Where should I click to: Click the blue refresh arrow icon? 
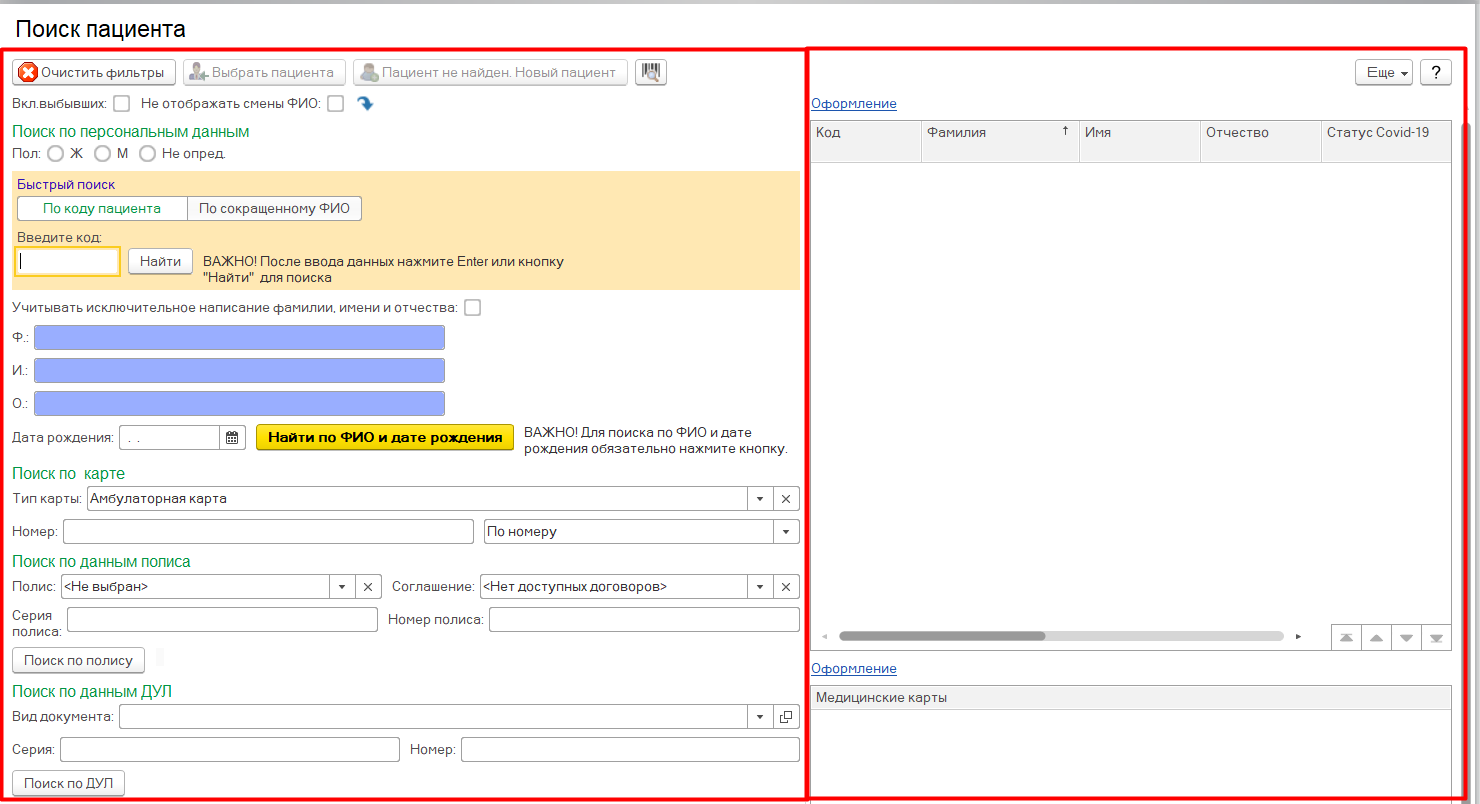[365, 103]
